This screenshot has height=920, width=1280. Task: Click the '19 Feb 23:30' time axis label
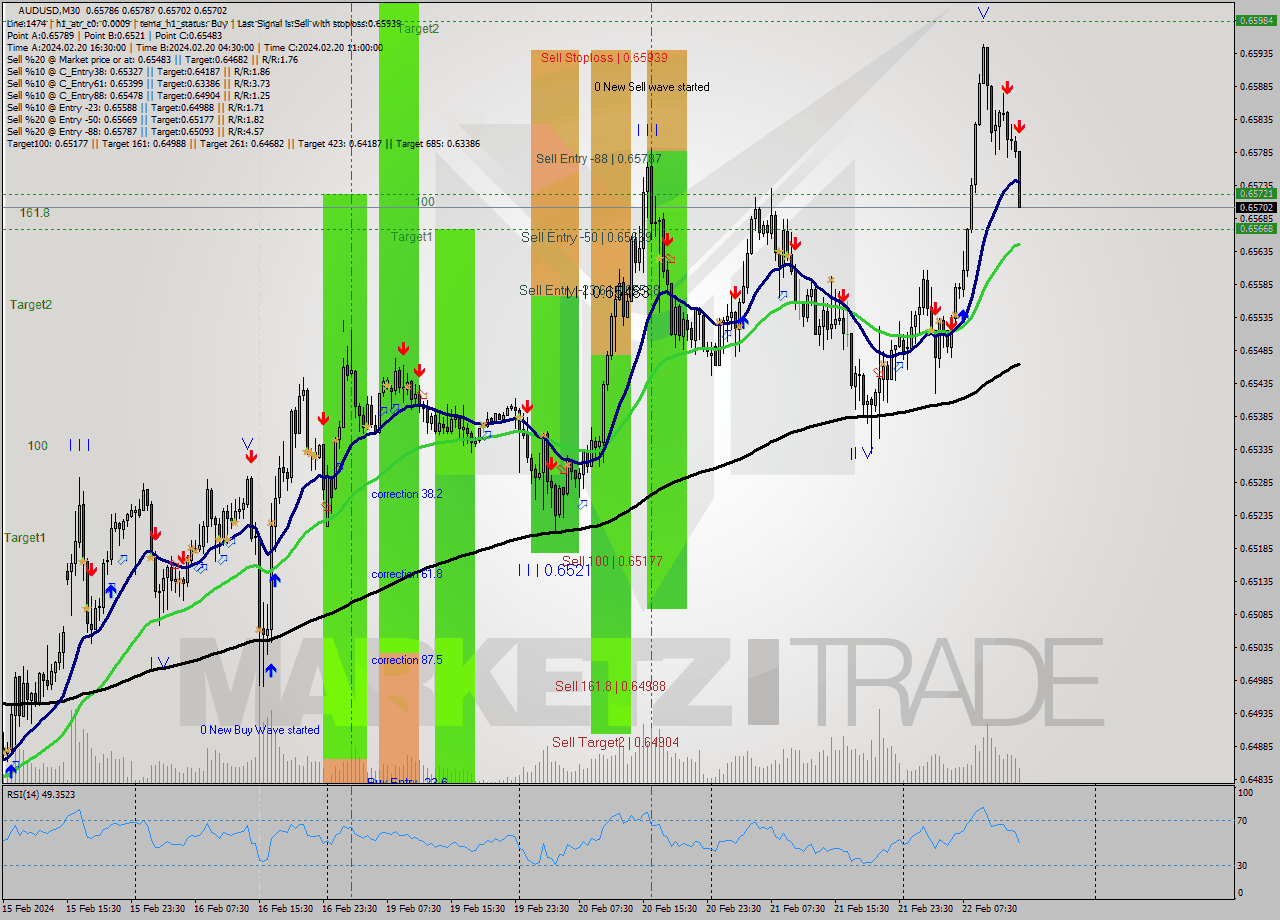[542, 909]
